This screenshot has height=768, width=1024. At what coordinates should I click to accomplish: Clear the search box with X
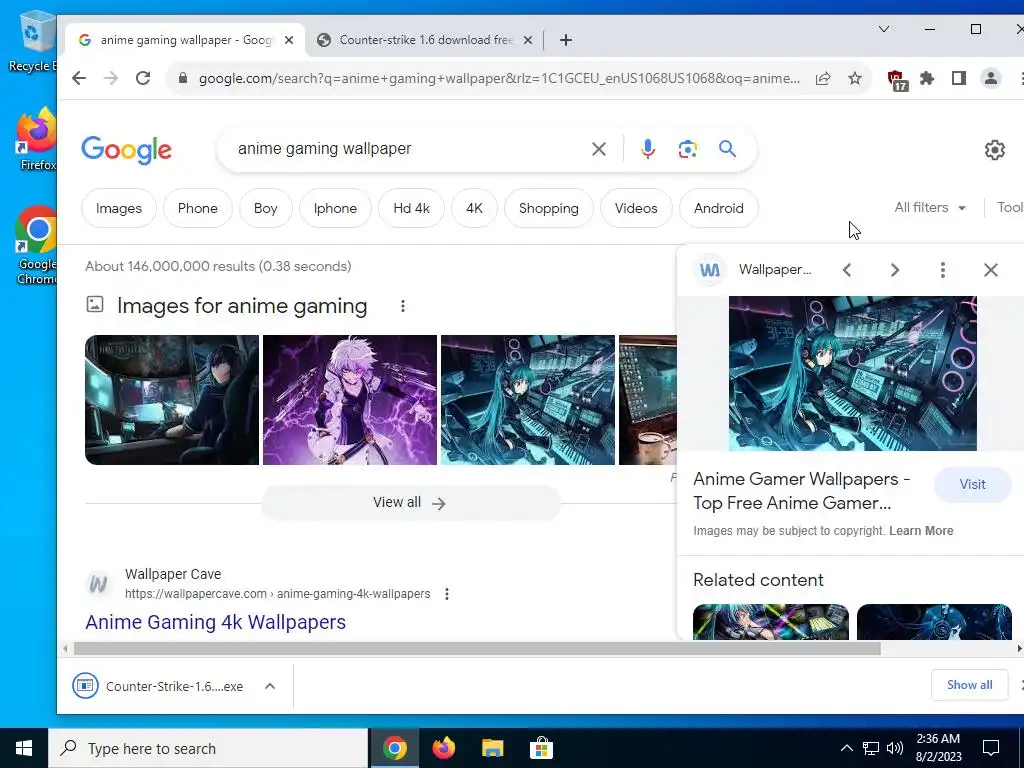[598, 150]
